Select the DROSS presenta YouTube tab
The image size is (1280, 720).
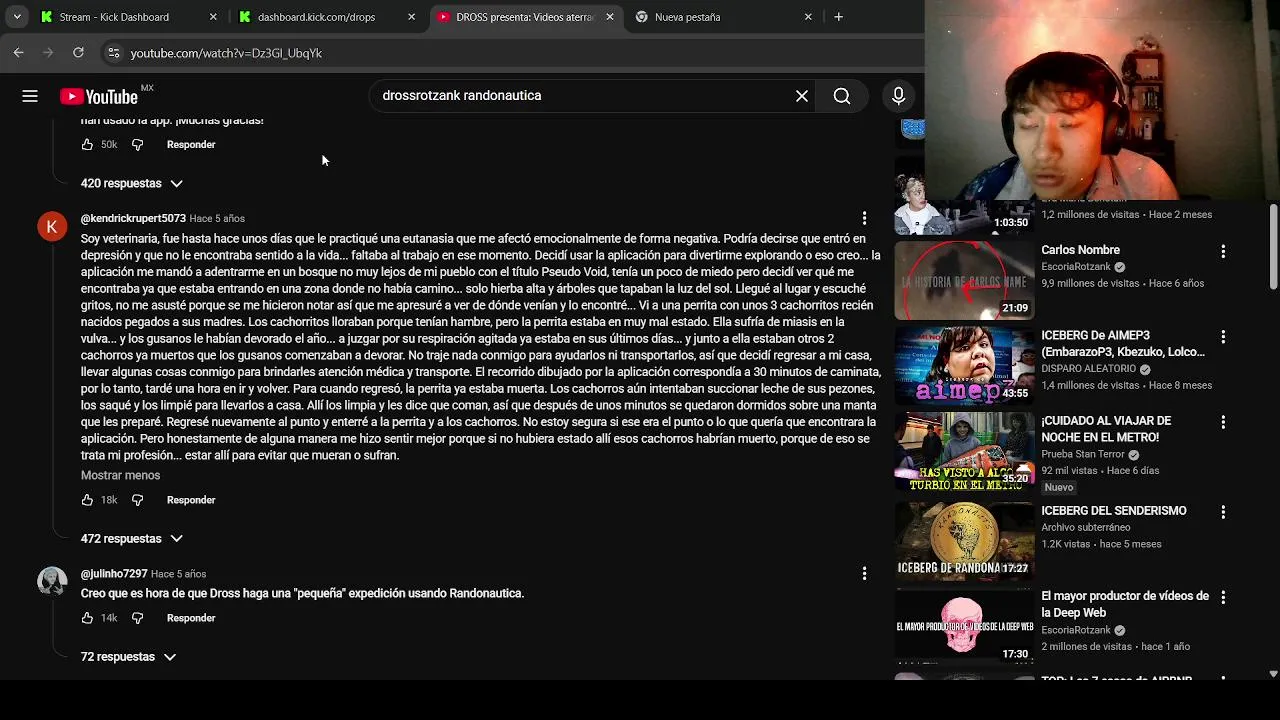[525, 17]
